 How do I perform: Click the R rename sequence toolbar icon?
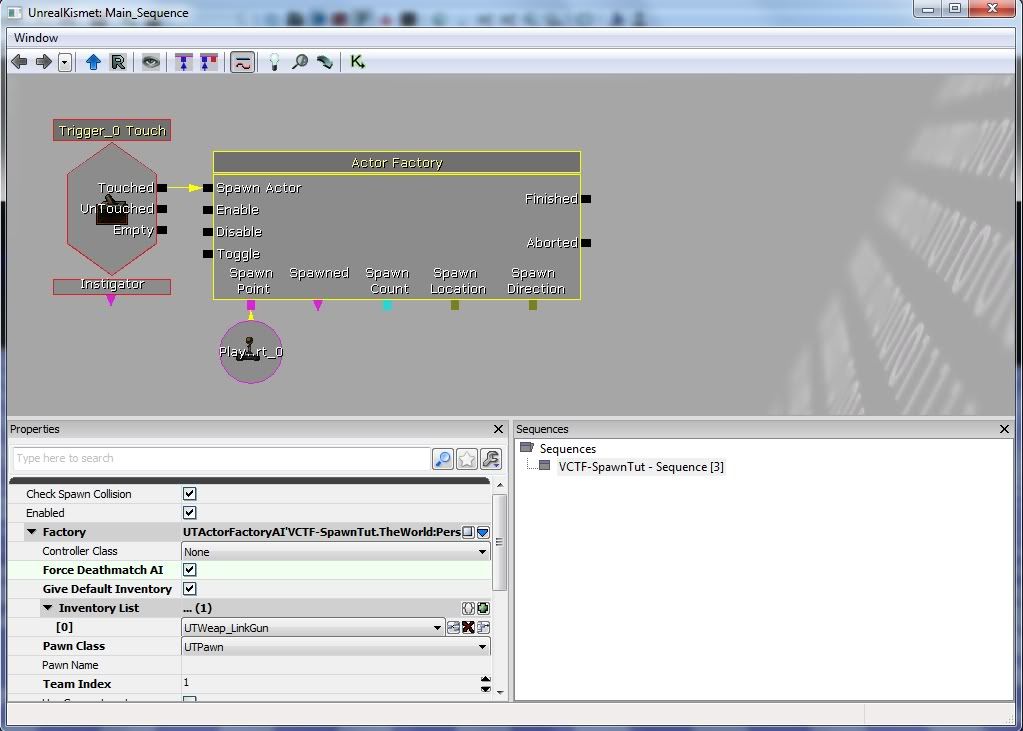118,62
